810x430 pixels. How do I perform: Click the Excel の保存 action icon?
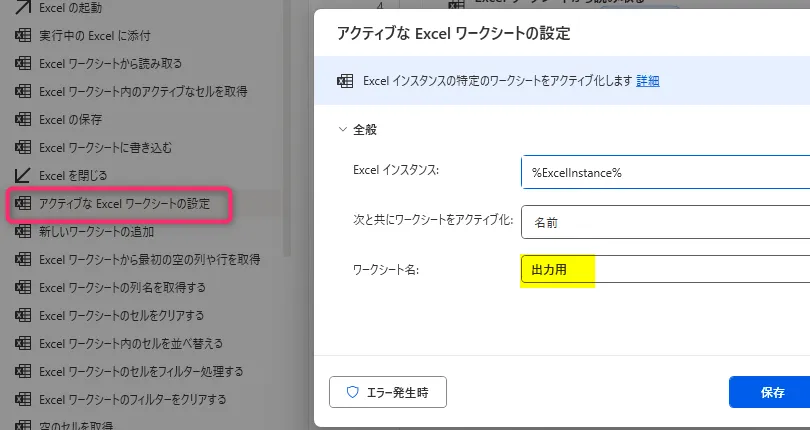[22, 119]
